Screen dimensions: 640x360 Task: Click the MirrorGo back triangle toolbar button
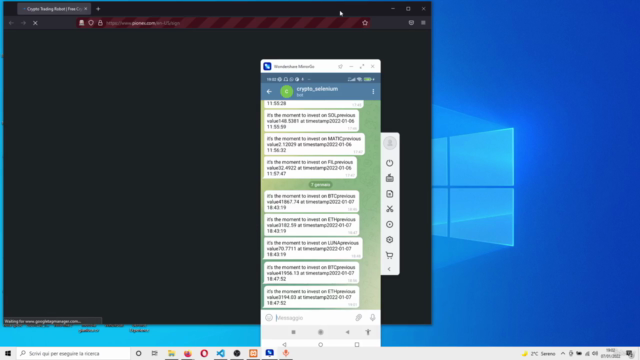(347, 332)
